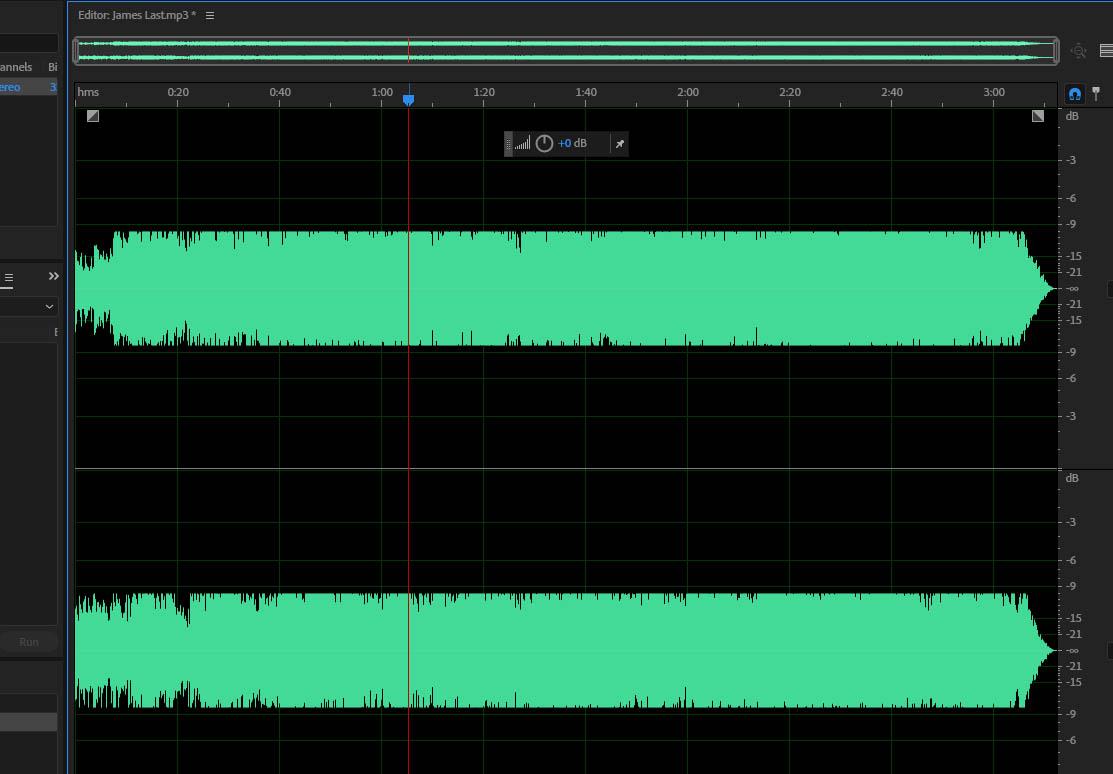
Task: Click the top channel dB scale label
Action: click(x=1072, y=116)
